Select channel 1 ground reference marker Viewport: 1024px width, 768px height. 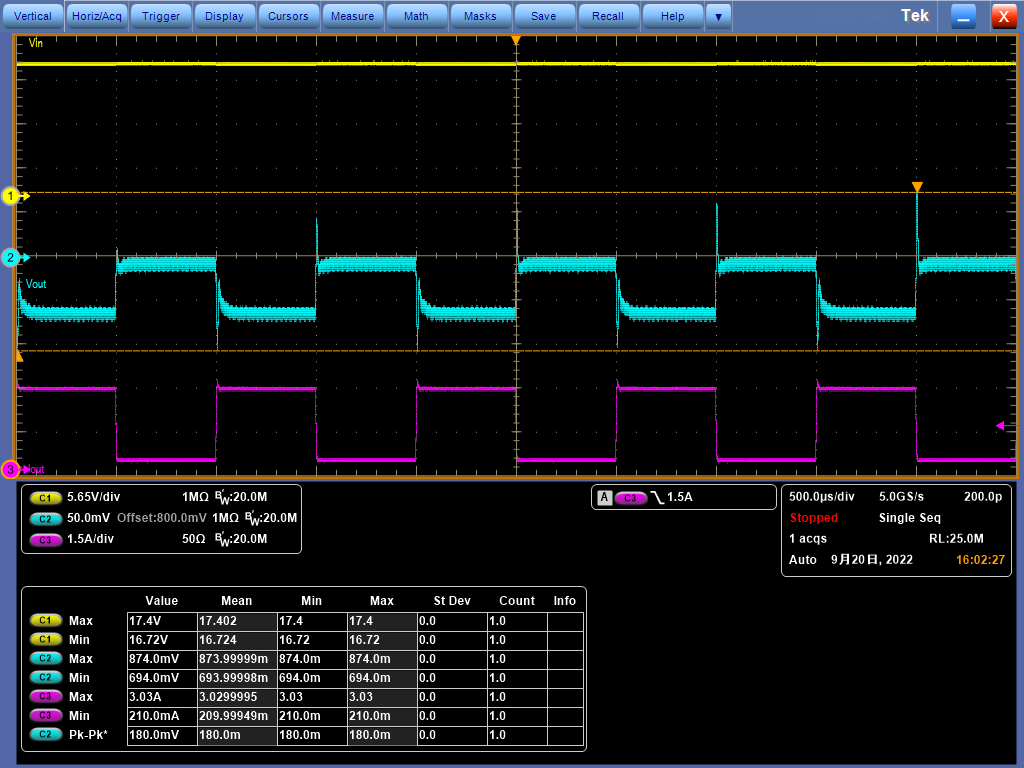(x=12, y=196)
